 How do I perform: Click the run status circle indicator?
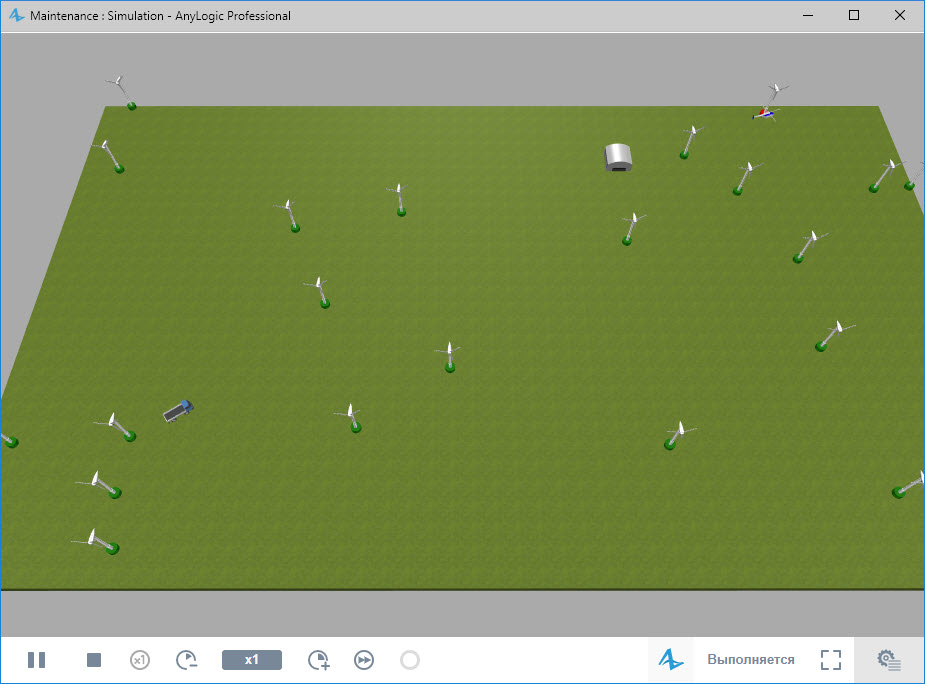pos(410,660)
